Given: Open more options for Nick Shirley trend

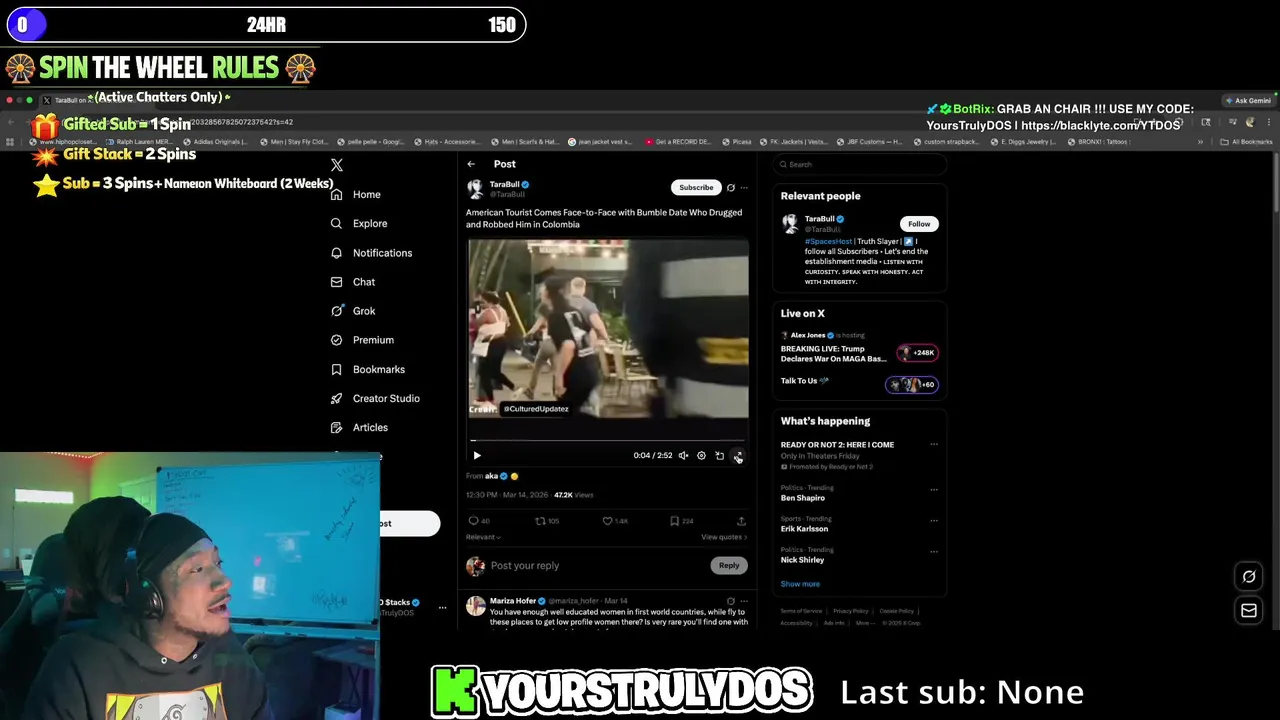Looking at the screenshot, I should coord(934,551).
